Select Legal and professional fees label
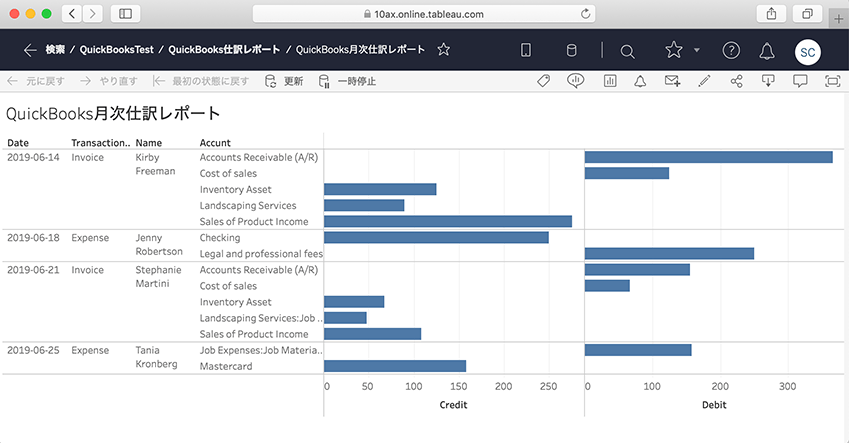 [261, 254]
